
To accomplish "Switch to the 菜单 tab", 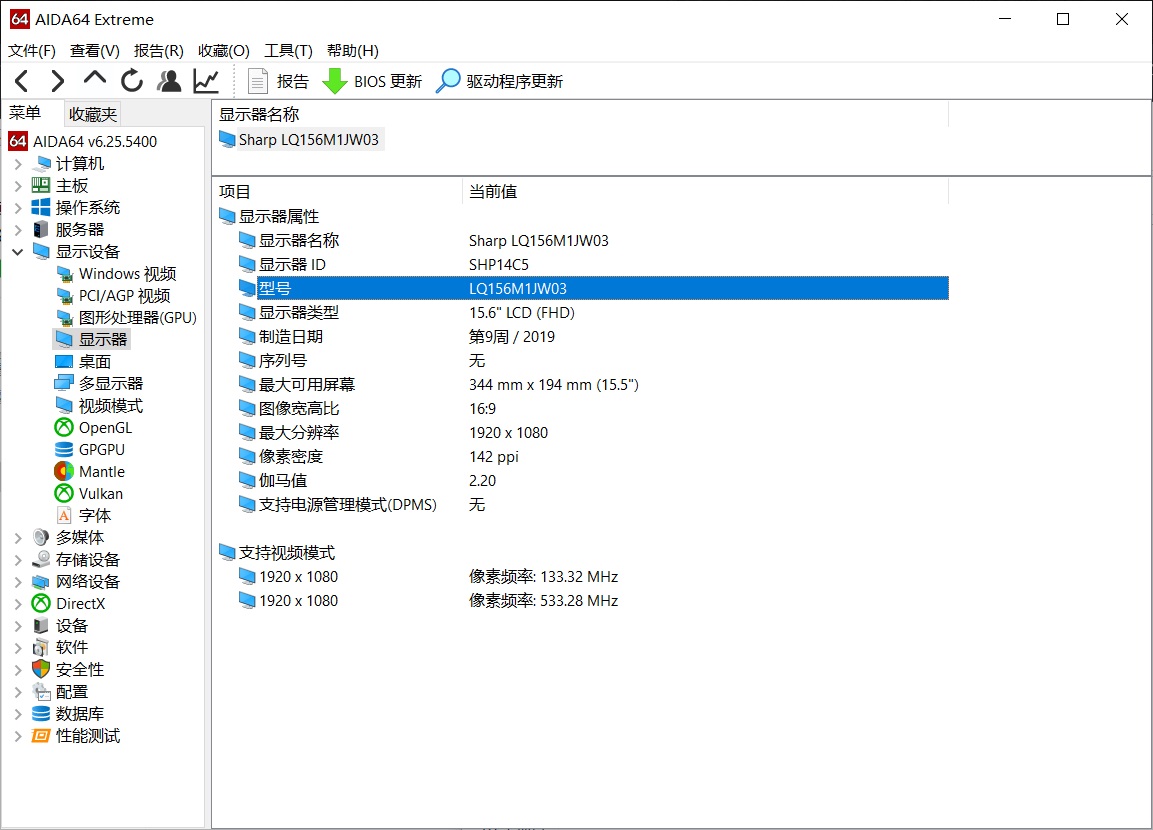I will (x=25, y=113).
